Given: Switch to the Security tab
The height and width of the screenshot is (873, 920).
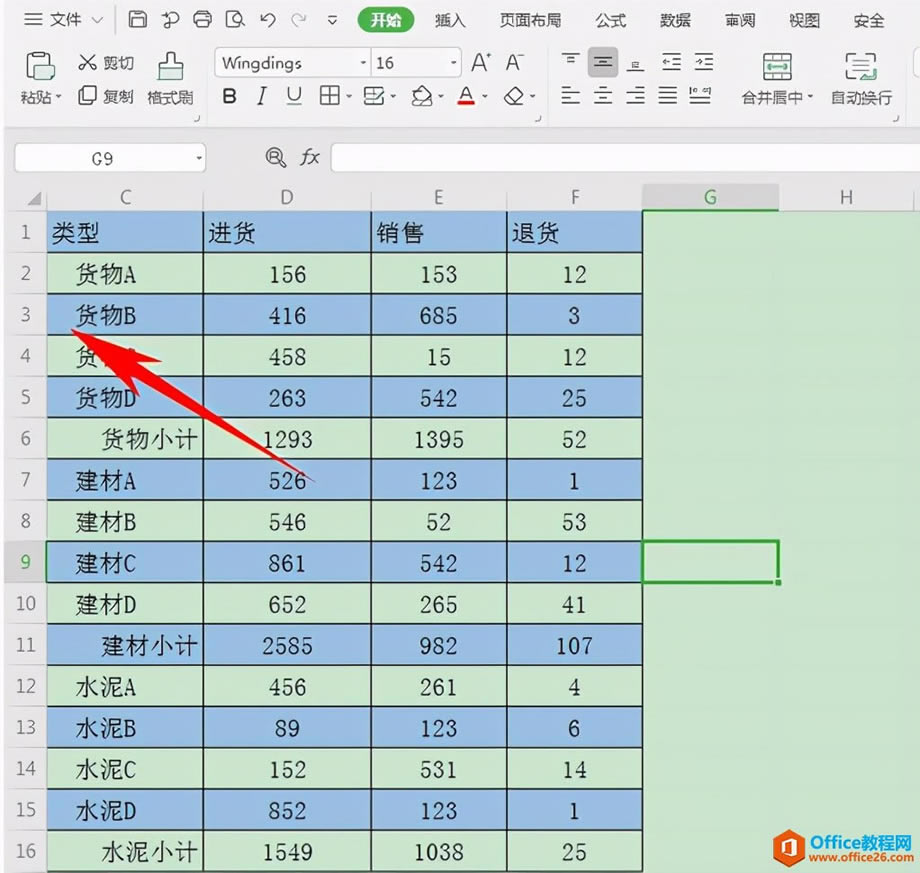Looking at the screenshot, I should [x=869, y=21].
